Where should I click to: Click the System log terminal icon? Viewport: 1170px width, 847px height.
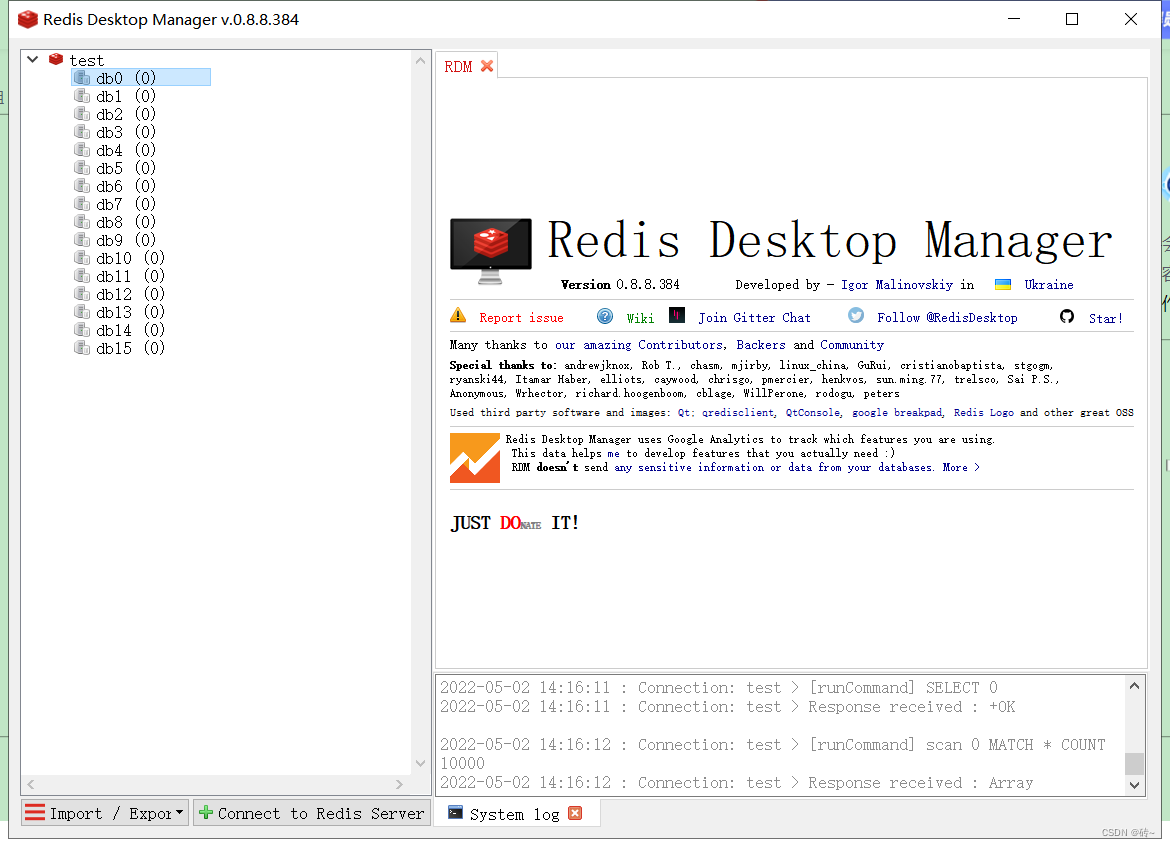click(455, 813)
